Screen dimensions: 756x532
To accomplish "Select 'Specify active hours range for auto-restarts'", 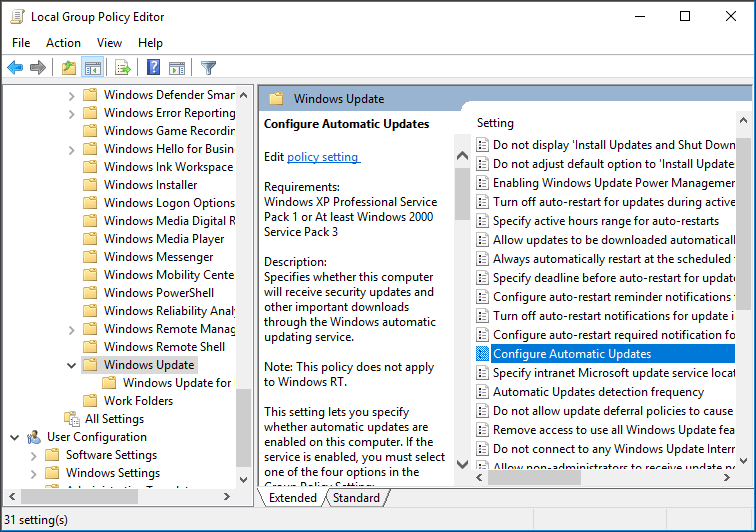I will (x=605, y=221).
